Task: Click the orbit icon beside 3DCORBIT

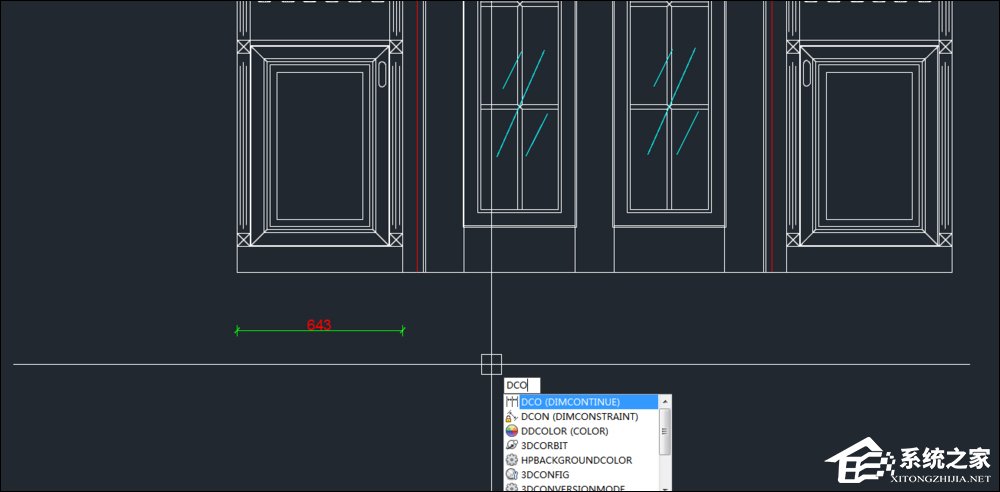Action: point(511,445)
